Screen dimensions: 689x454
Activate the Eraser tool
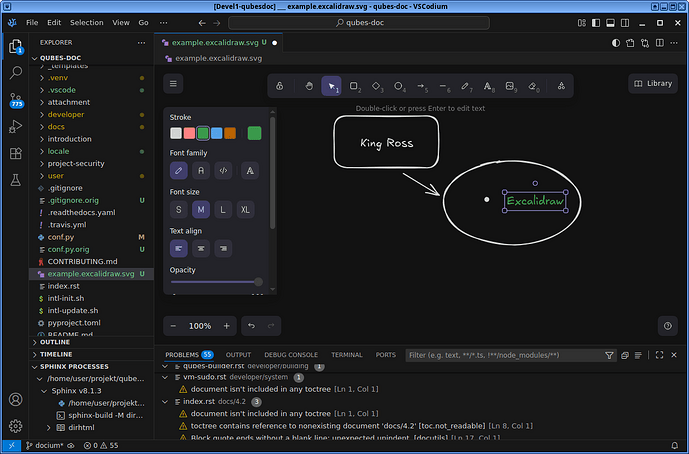click(x=533, y=86)
